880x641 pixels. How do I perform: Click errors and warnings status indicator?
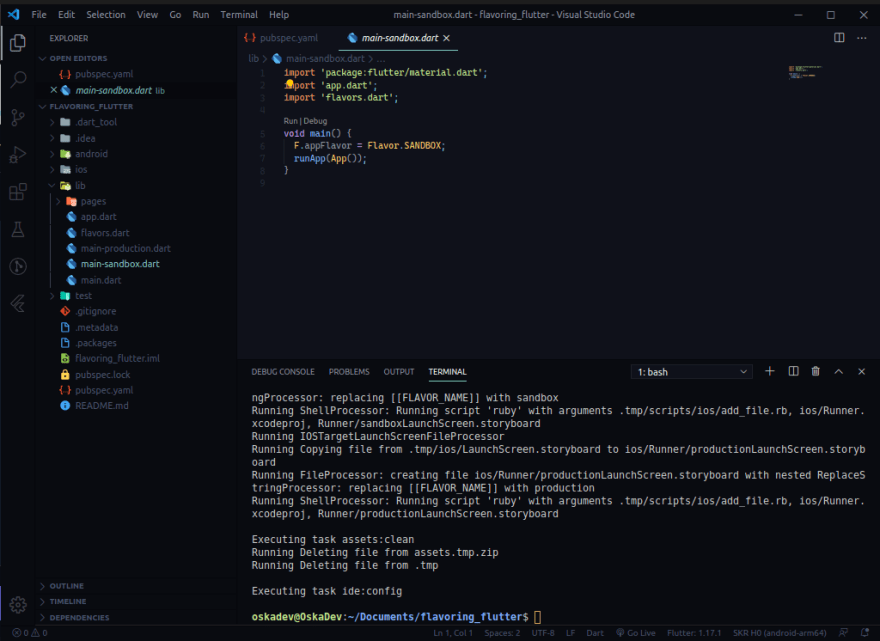30,633
